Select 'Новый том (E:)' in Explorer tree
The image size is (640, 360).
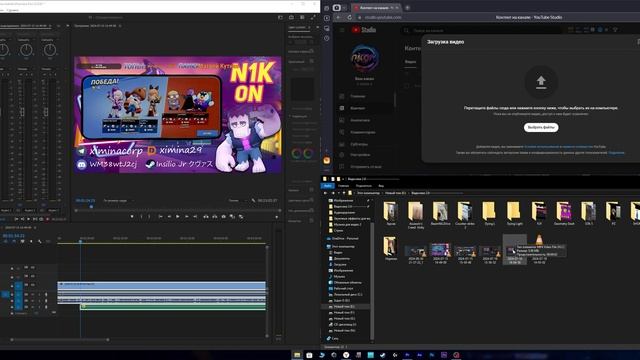tap(344, 306)
